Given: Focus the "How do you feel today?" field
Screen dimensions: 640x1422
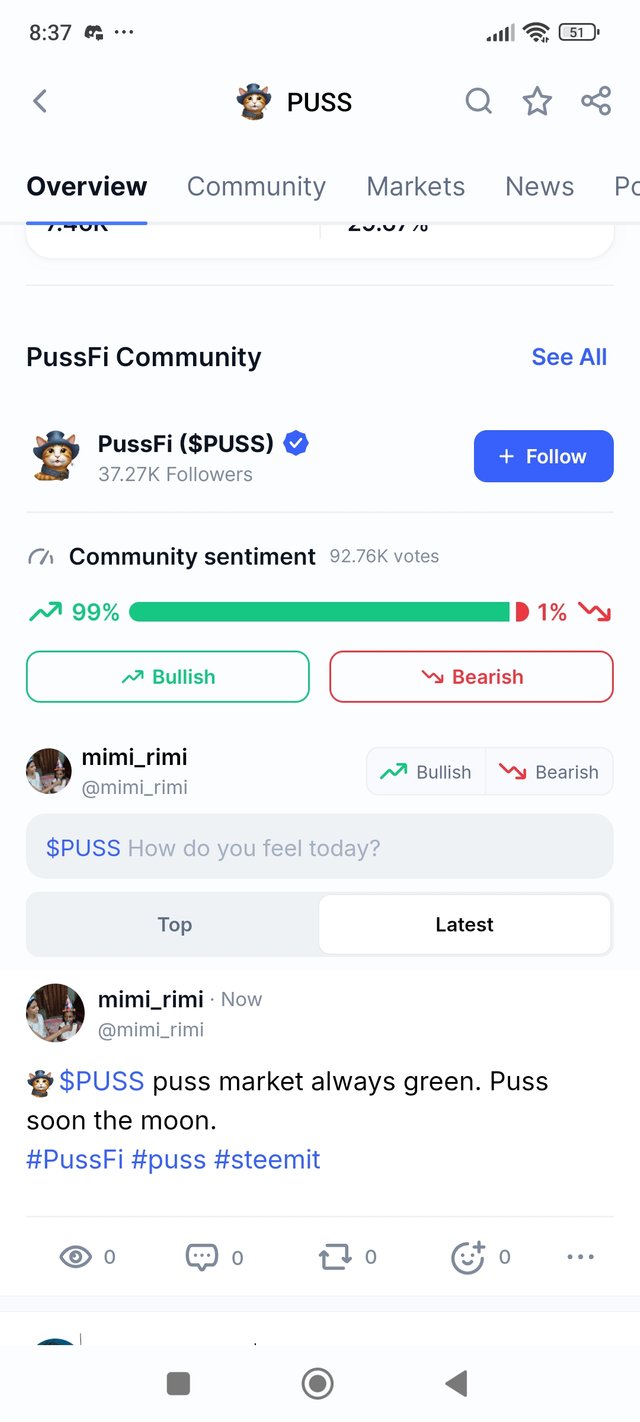Looking at the screenshot, I should coord(320,847).
